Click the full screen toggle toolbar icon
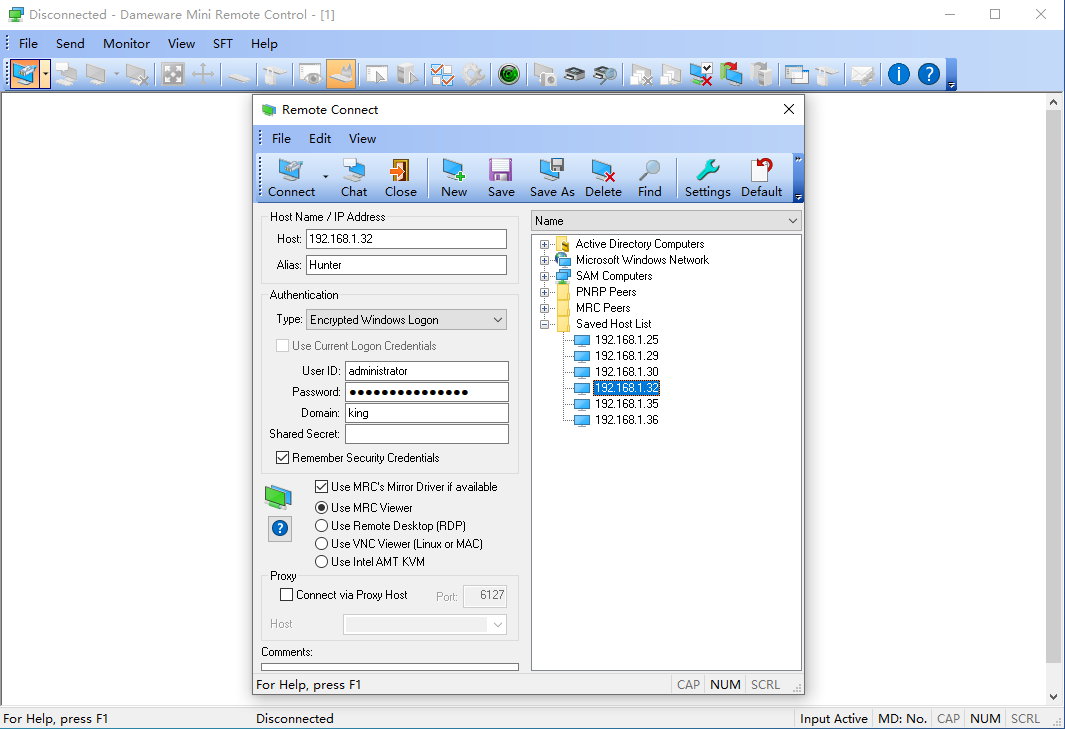The width and height of the screenshot is (1065, 729). click(x=173, y=73)
